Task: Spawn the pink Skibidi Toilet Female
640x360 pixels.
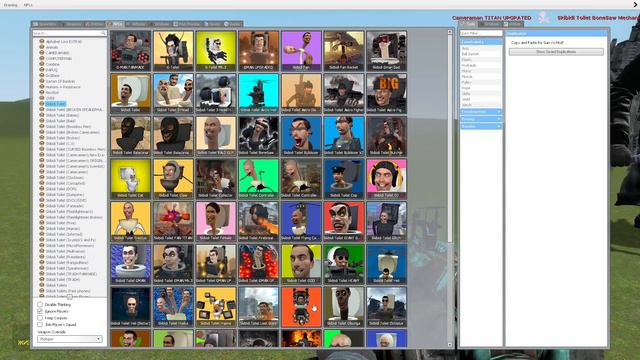Action: pyautogui.click(x=216, y=221)
